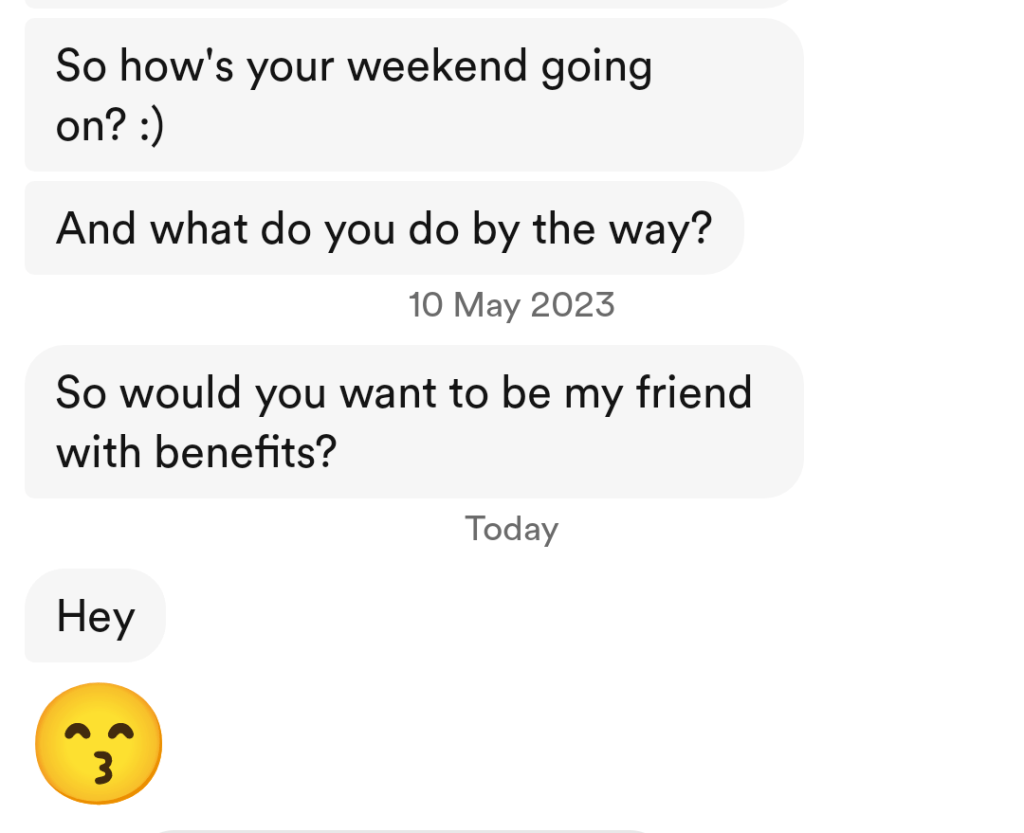Tap the kissing face emoji message
Viewport: 1024px width, 833px height.
point(98,743)
